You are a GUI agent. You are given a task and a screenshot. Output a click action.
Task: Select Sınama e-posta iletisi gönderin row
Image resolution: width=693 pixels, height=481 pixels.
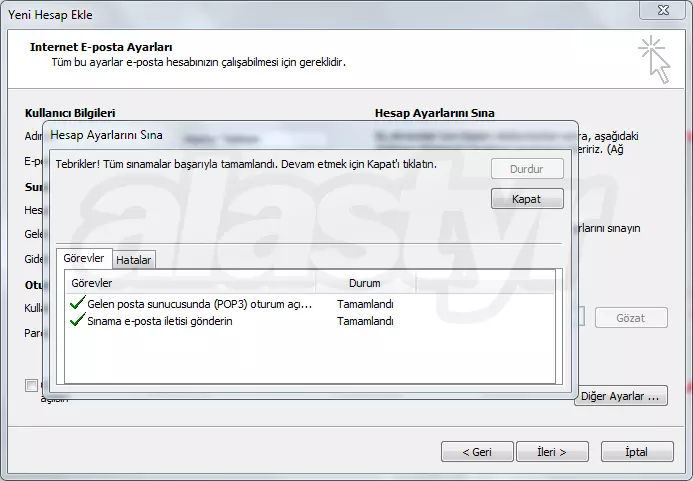tap(309, 321)
